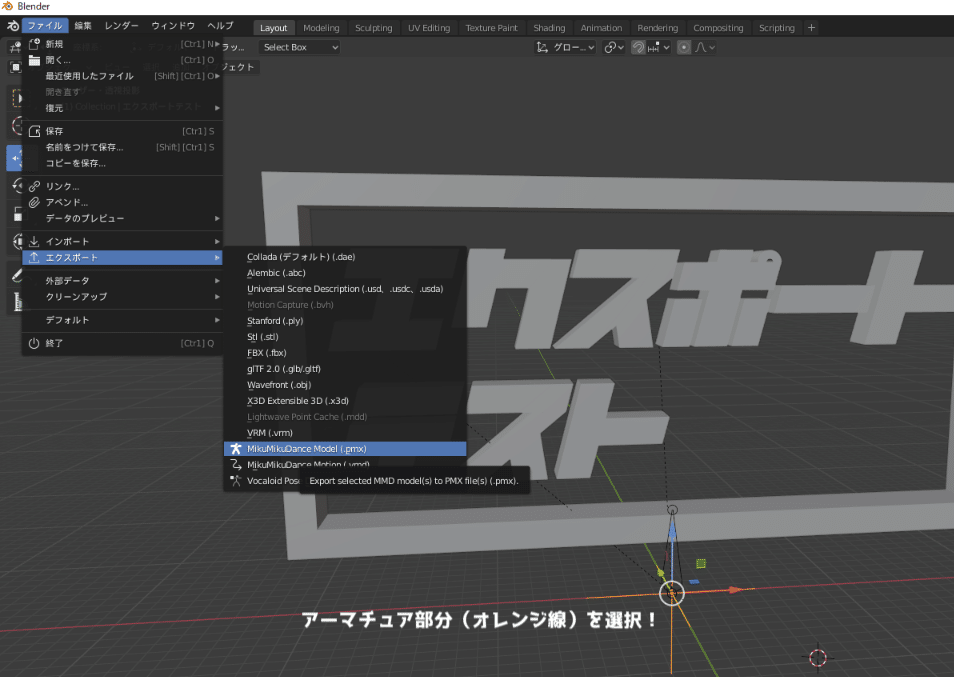Click the green armature bone handle square
This screenshot has width=954, height=677.
[701, 564]
